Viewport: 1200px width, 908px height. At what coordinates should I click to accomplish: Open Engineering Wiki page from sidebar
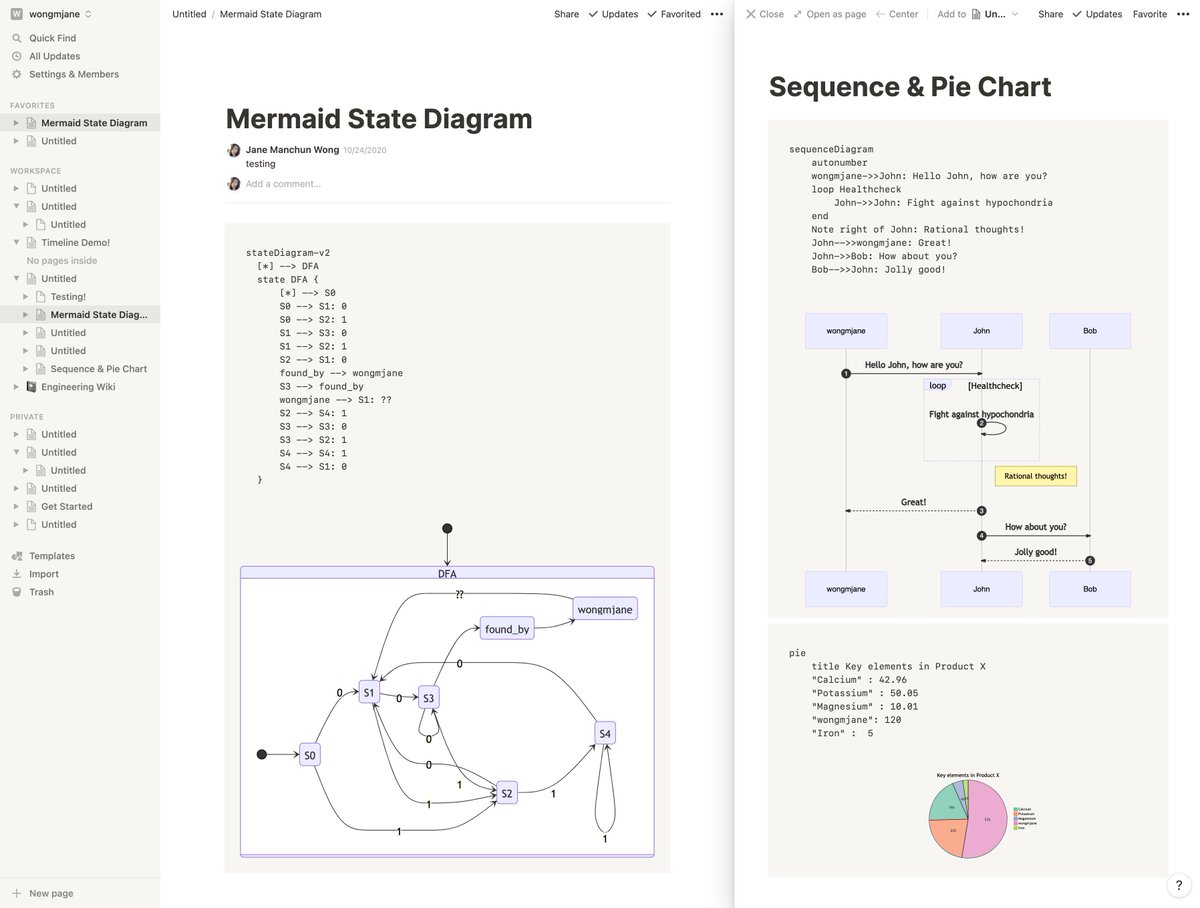click(x=78, y=387)
